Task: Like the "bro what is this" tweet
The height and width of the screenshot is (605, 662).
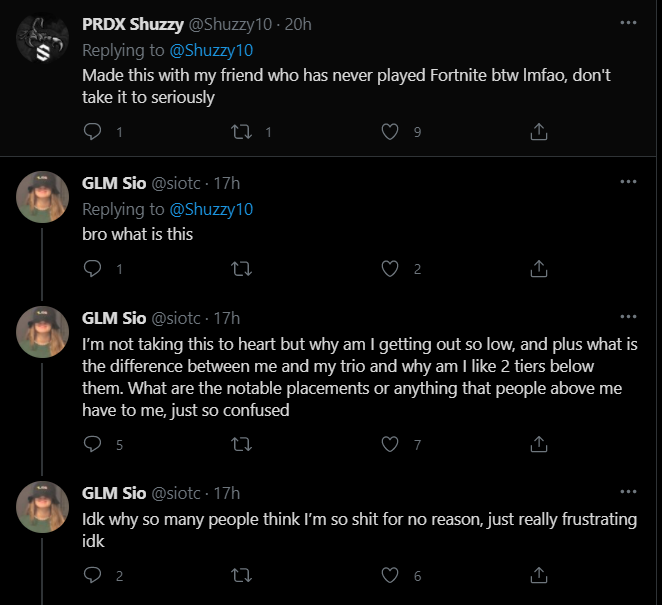Action: pyautogui.click(x=391, y=268)
